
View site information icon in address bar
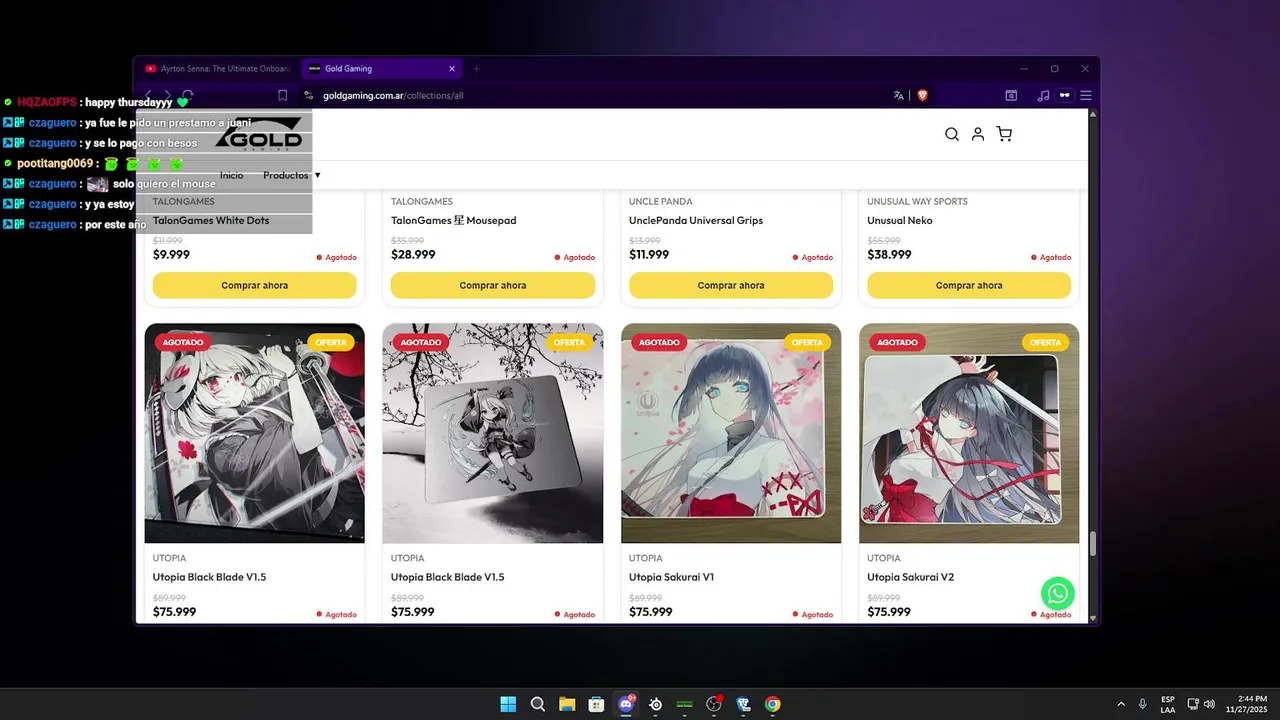[309, 96]
